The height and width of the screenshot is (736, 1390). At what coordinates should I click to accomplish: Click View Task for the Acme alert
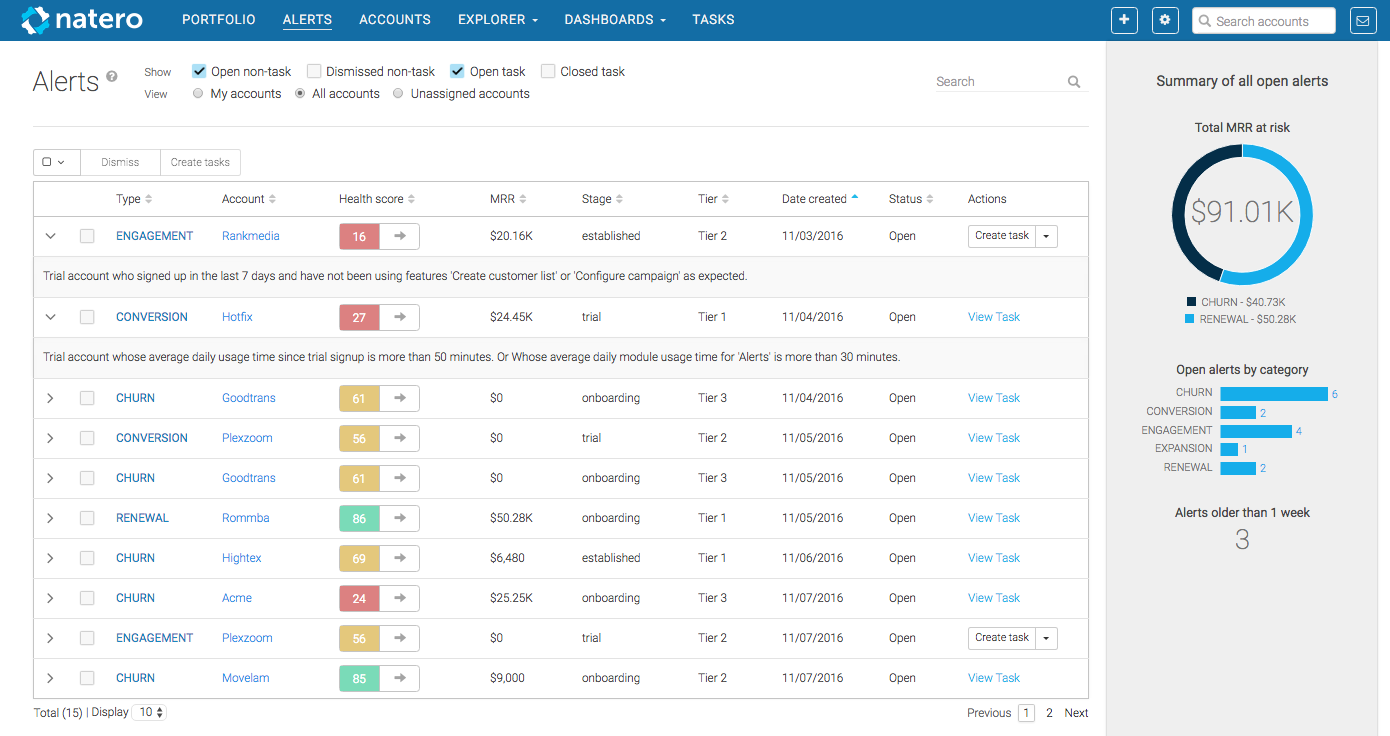[x=994, y=598]
